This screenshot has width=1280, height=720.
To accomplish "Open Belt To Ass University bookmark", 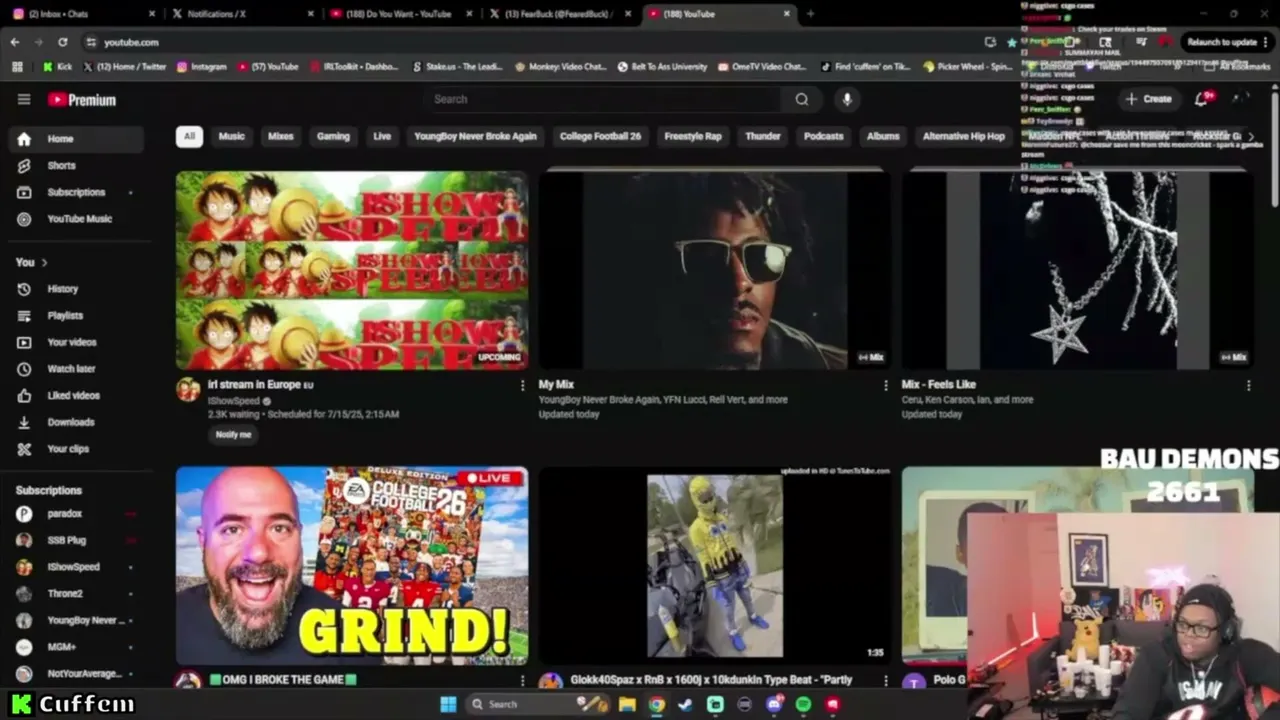I will coord(662,67).
